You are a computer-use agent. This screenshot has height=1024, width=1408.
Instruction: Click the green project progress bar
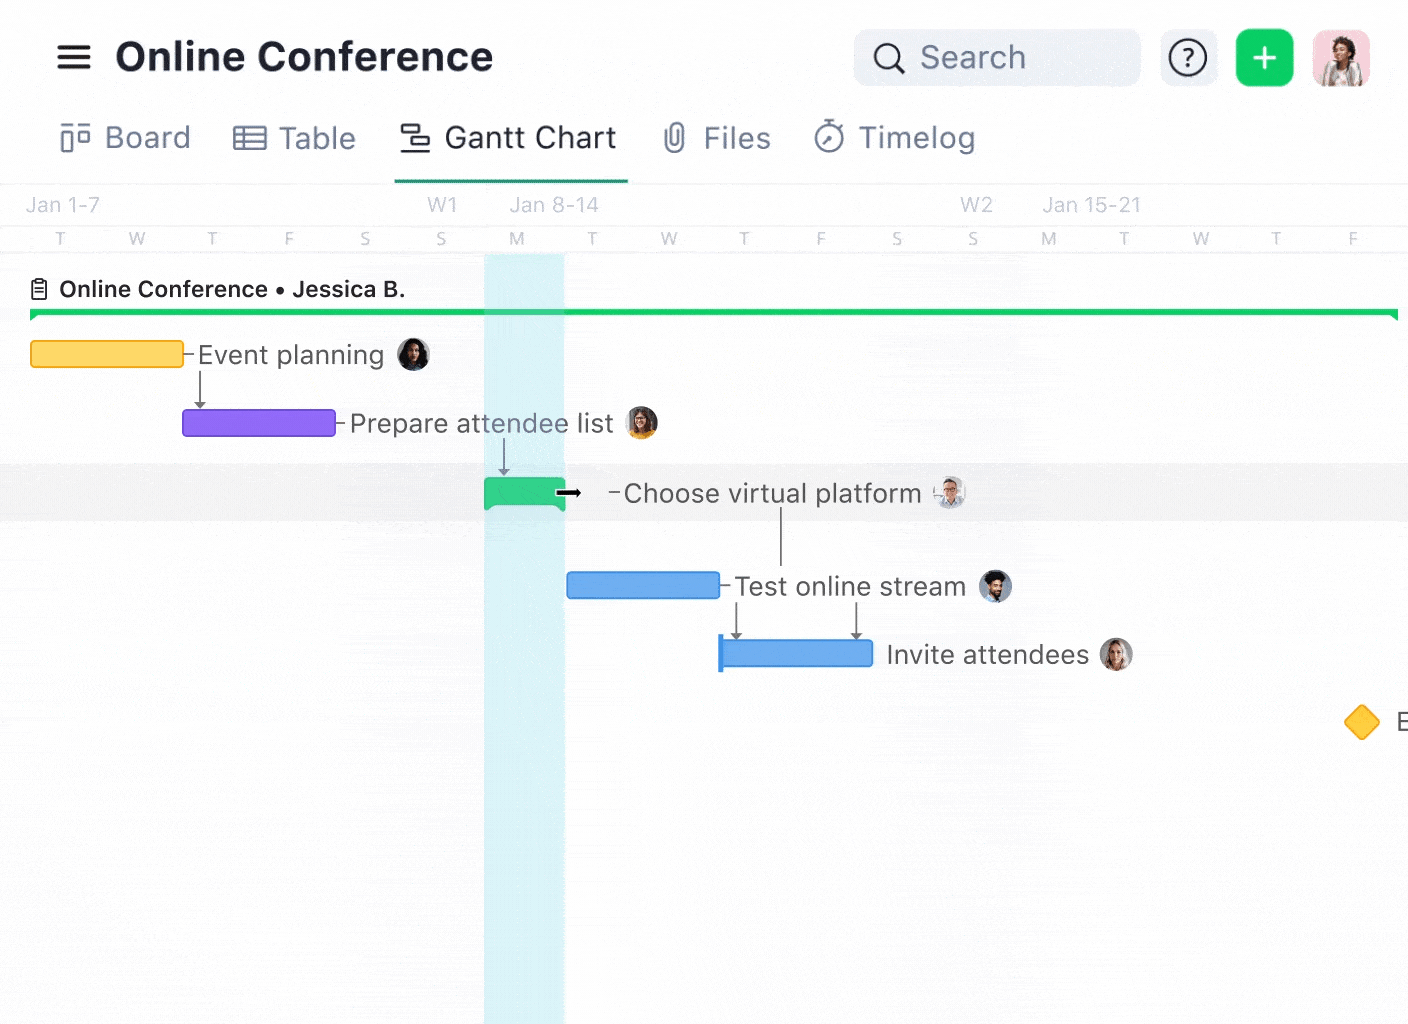pyautogui.click(x=700, y=313)
